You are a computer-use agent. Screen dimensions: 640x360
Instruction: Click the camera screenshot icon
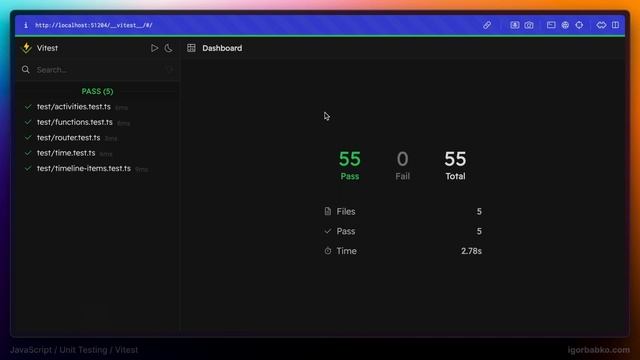pyautogui.click(x=529, y=25)
